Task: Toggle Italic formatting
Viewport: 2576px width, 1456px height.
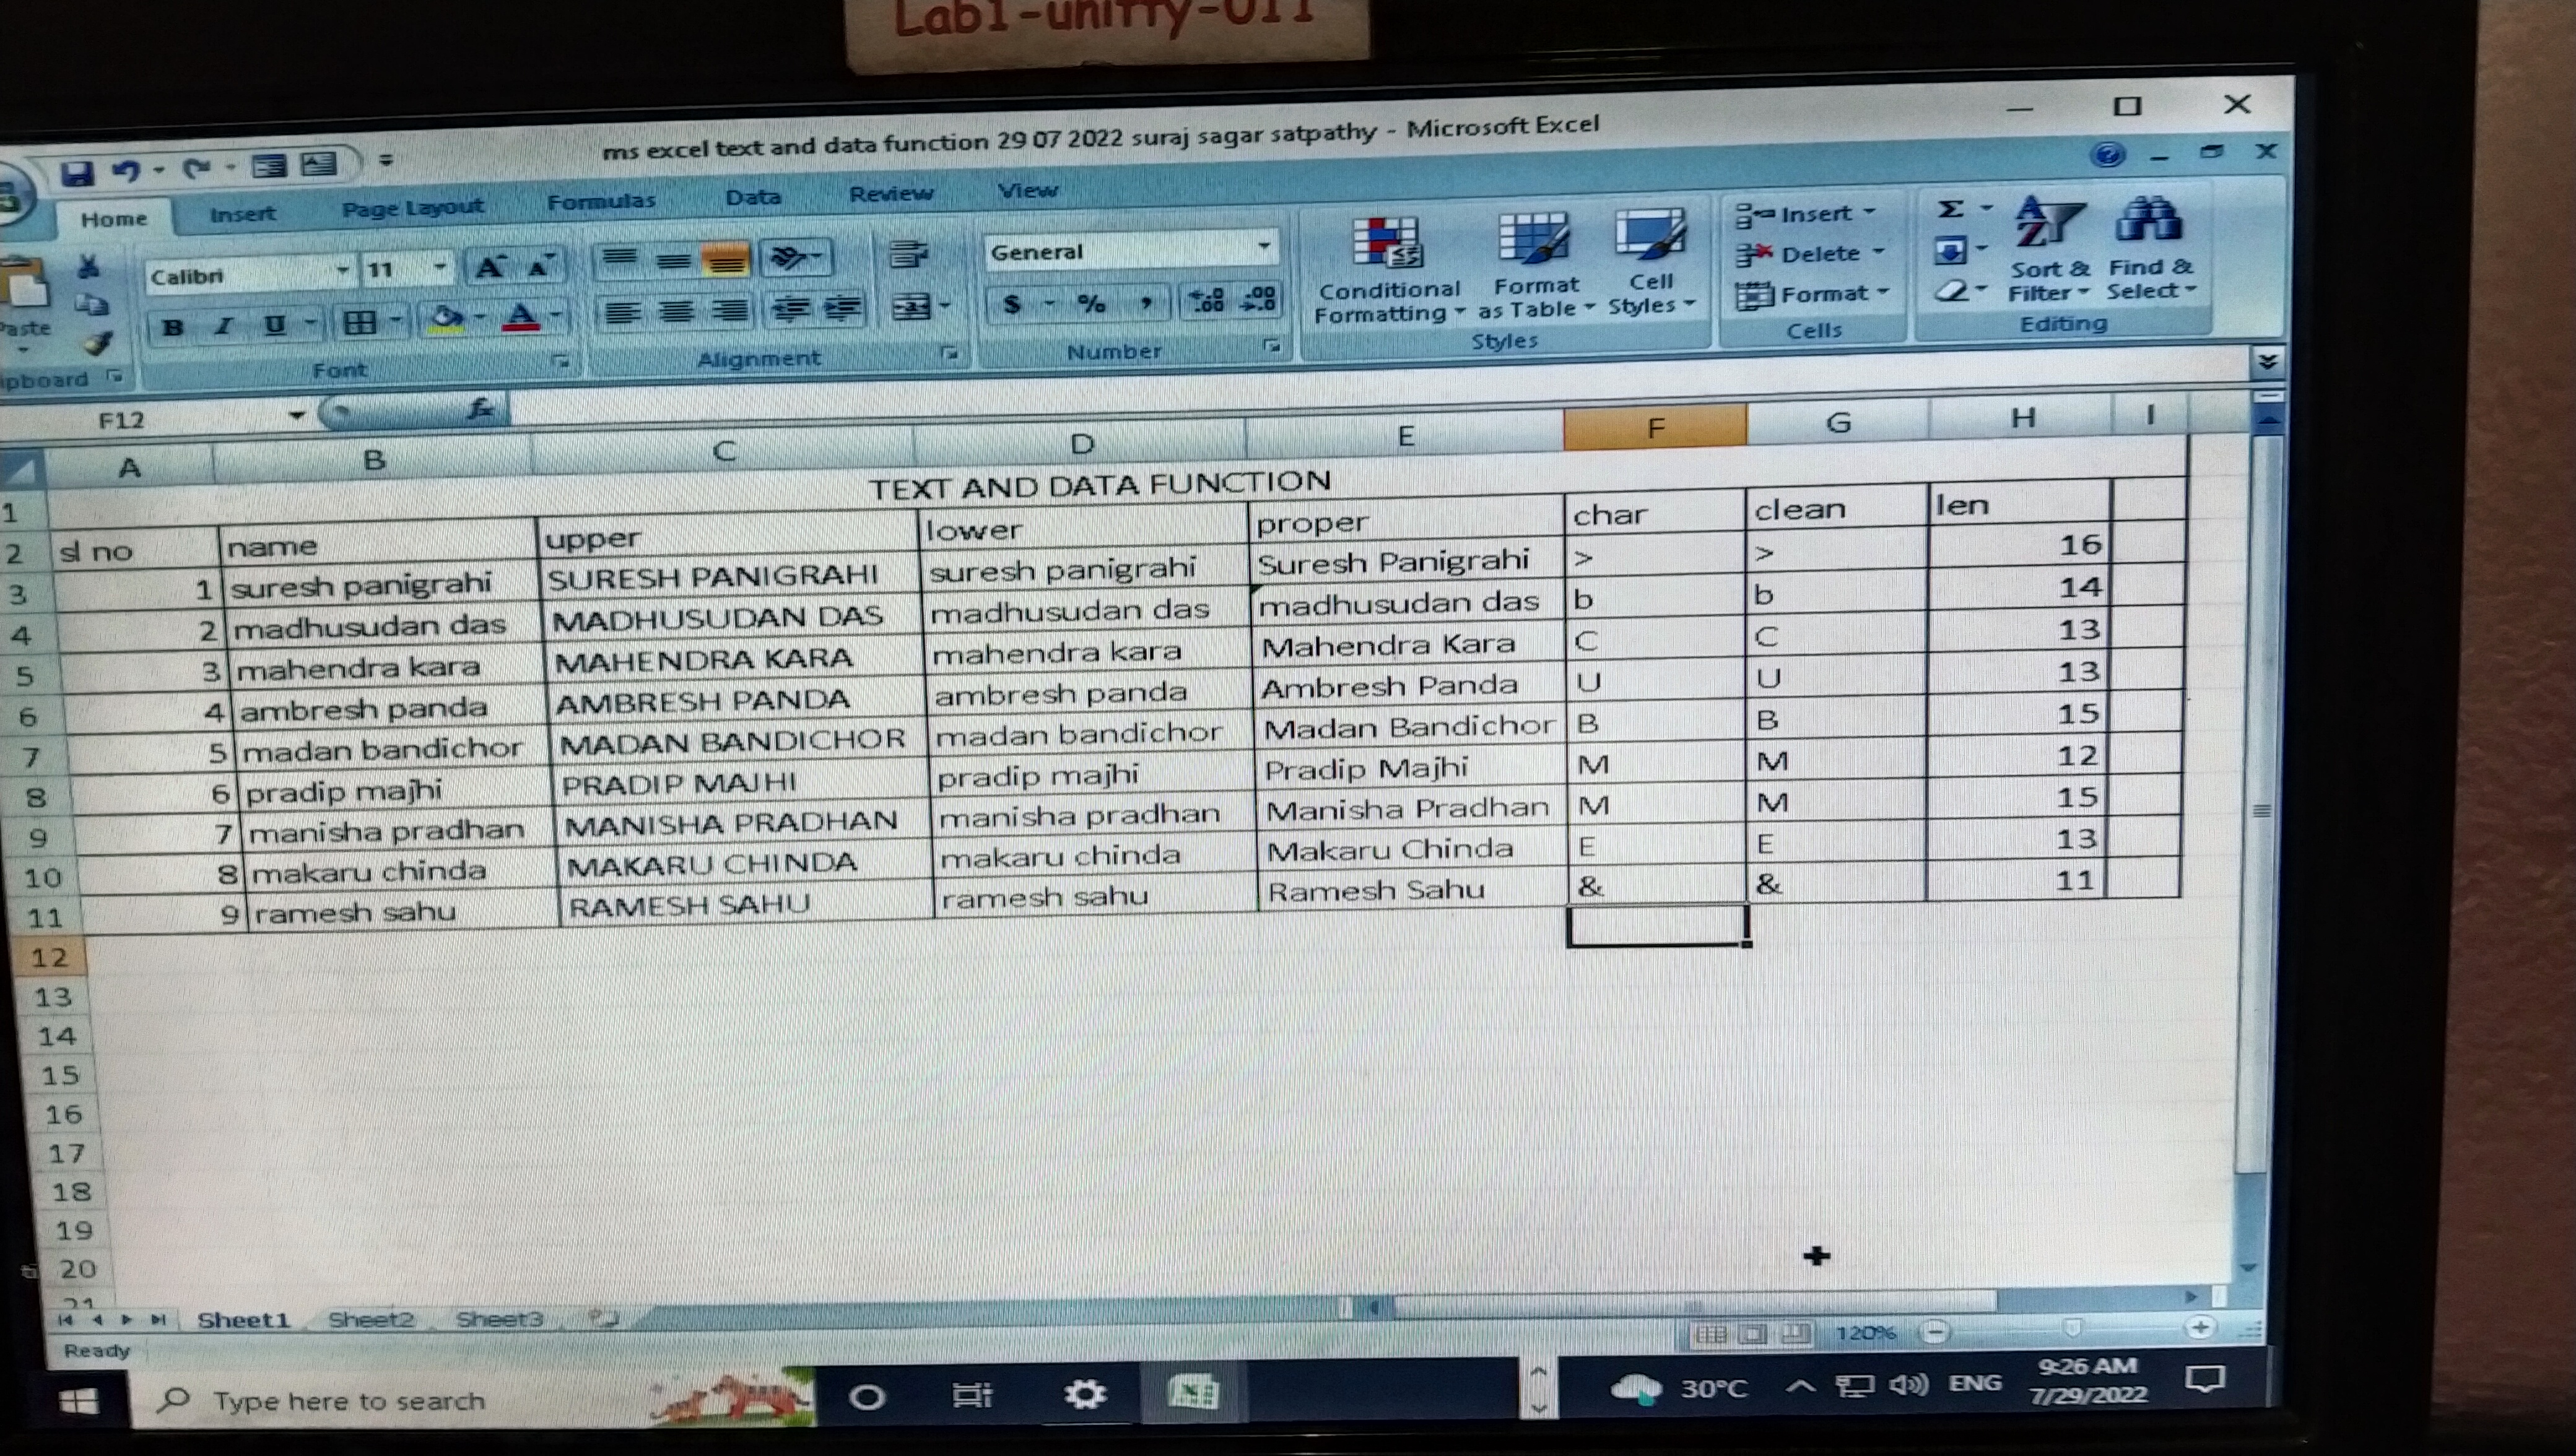Action: [224, 326]
